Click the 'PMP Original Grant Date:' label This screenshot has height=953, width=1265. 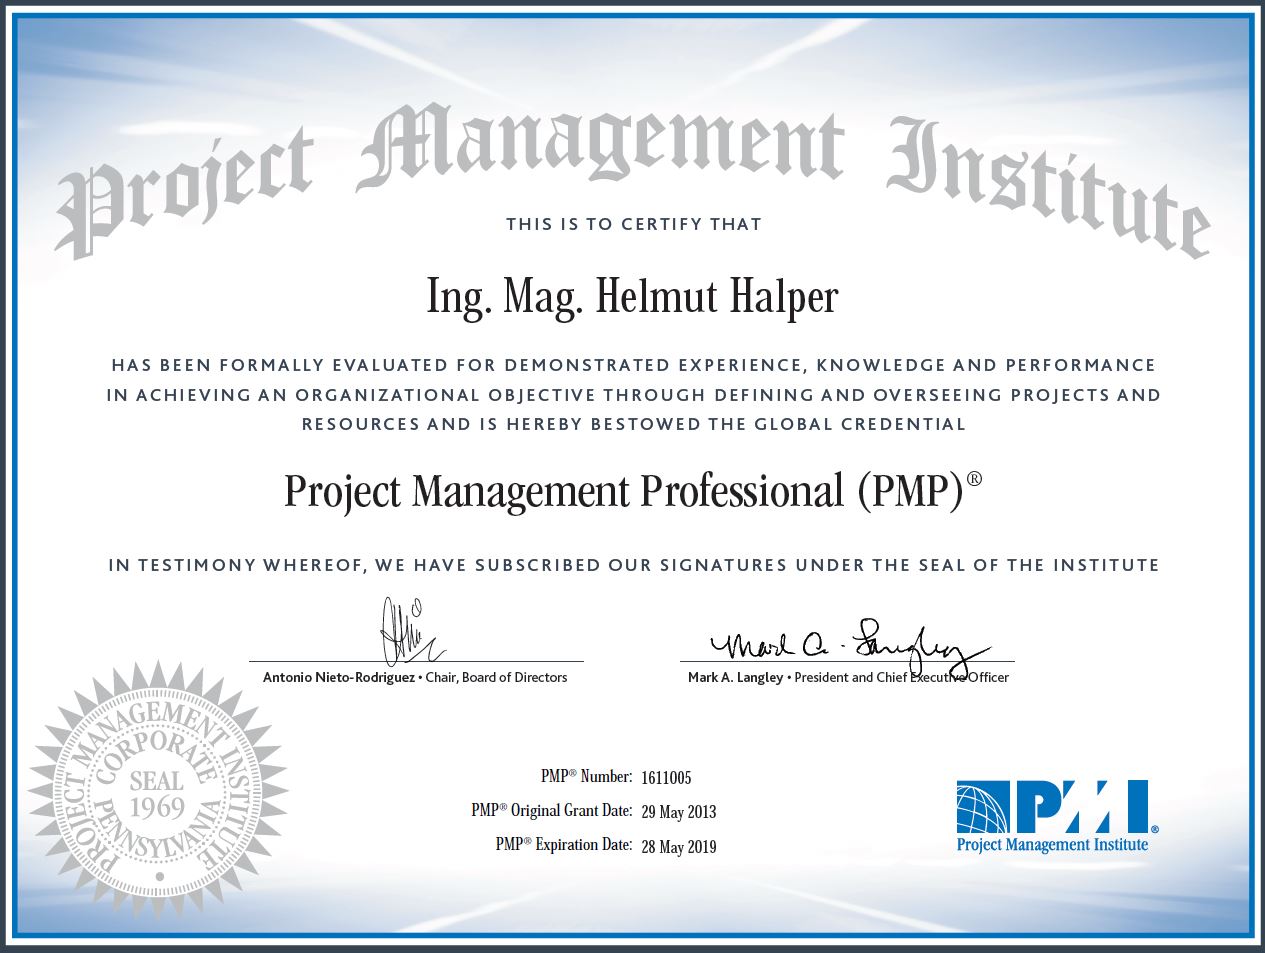(551, 811)
